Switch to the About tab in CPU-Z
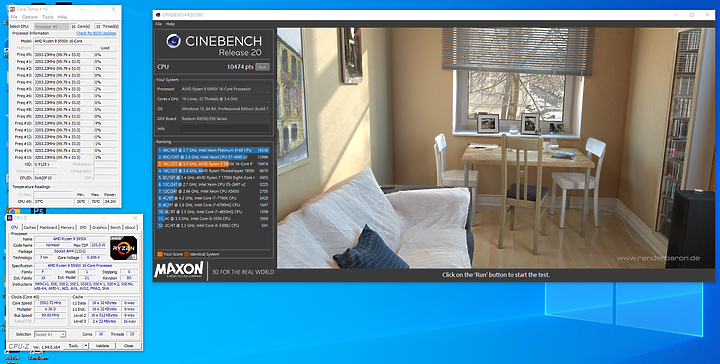The image size is (720, 364). (130, 227)
